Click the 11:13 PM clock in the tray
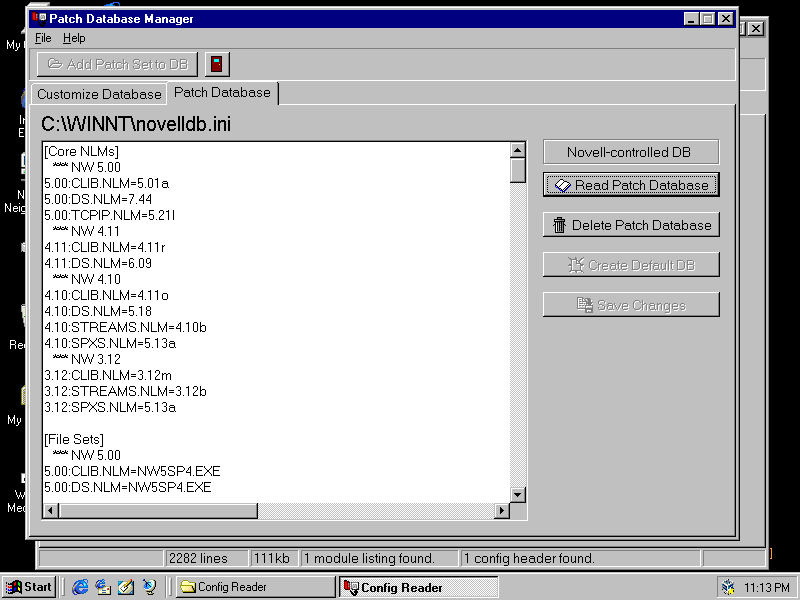Screen dimensions: 800x600 pos(767,588)
